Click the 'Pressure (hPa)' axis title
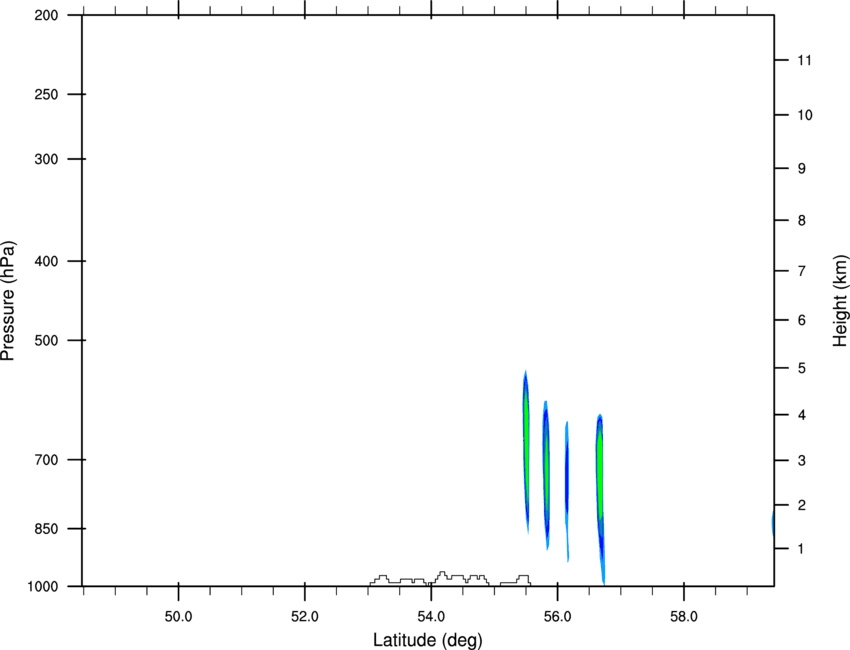The height and width of the screenshot is (650, 850). click(8, 300)
